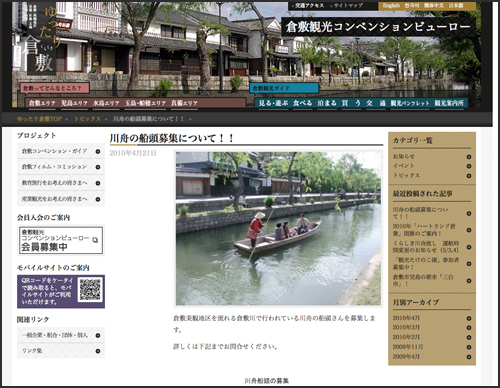Switch site language to 簡体中文
Viewport: 500px width, 388px height.
click(433, 6)
